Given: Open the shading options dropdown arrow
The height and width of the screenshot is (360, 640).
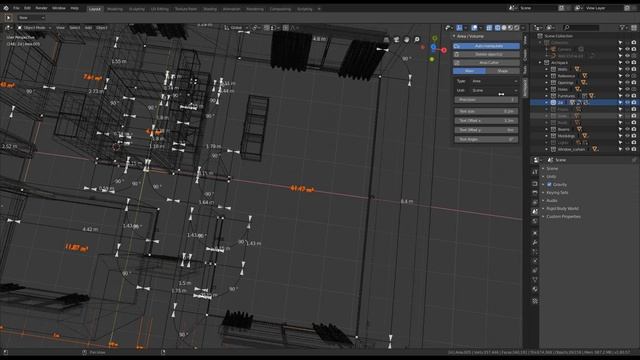Looking at the screenshot, I should [x=523, y=28].
